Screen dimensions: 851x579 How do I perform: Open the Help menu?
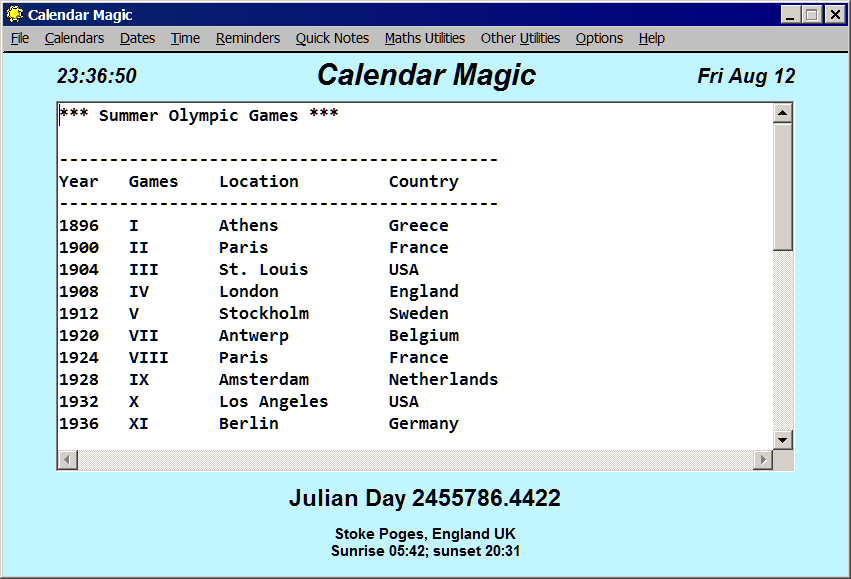click(651, 38)
